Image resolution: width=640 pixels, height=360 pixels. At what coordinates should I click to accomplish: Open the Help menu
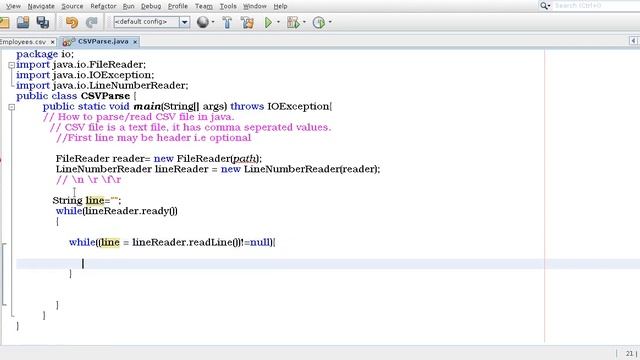[x=280, y=6]
